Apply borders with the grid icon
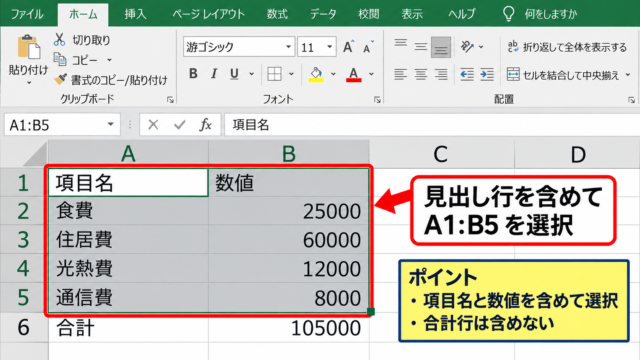The width and height of the screenshot is (640, 360). pos(274,74)
